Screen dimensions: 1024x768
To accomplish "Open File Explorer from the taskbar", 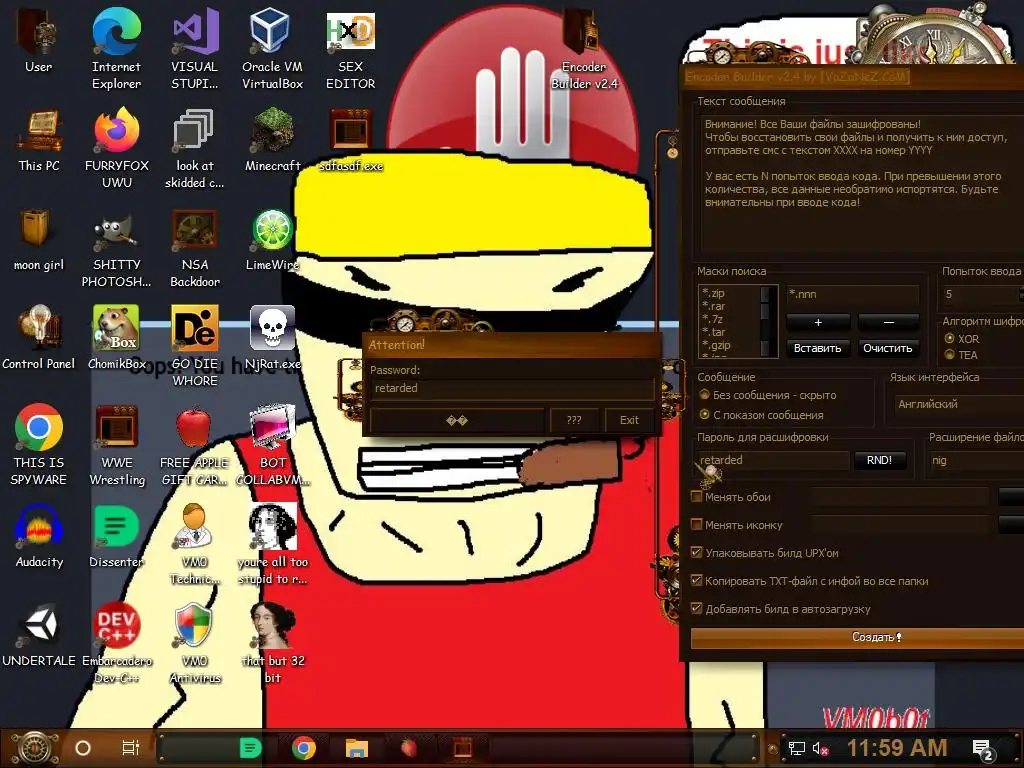I will pyautogui.click(x=357, y=748).
